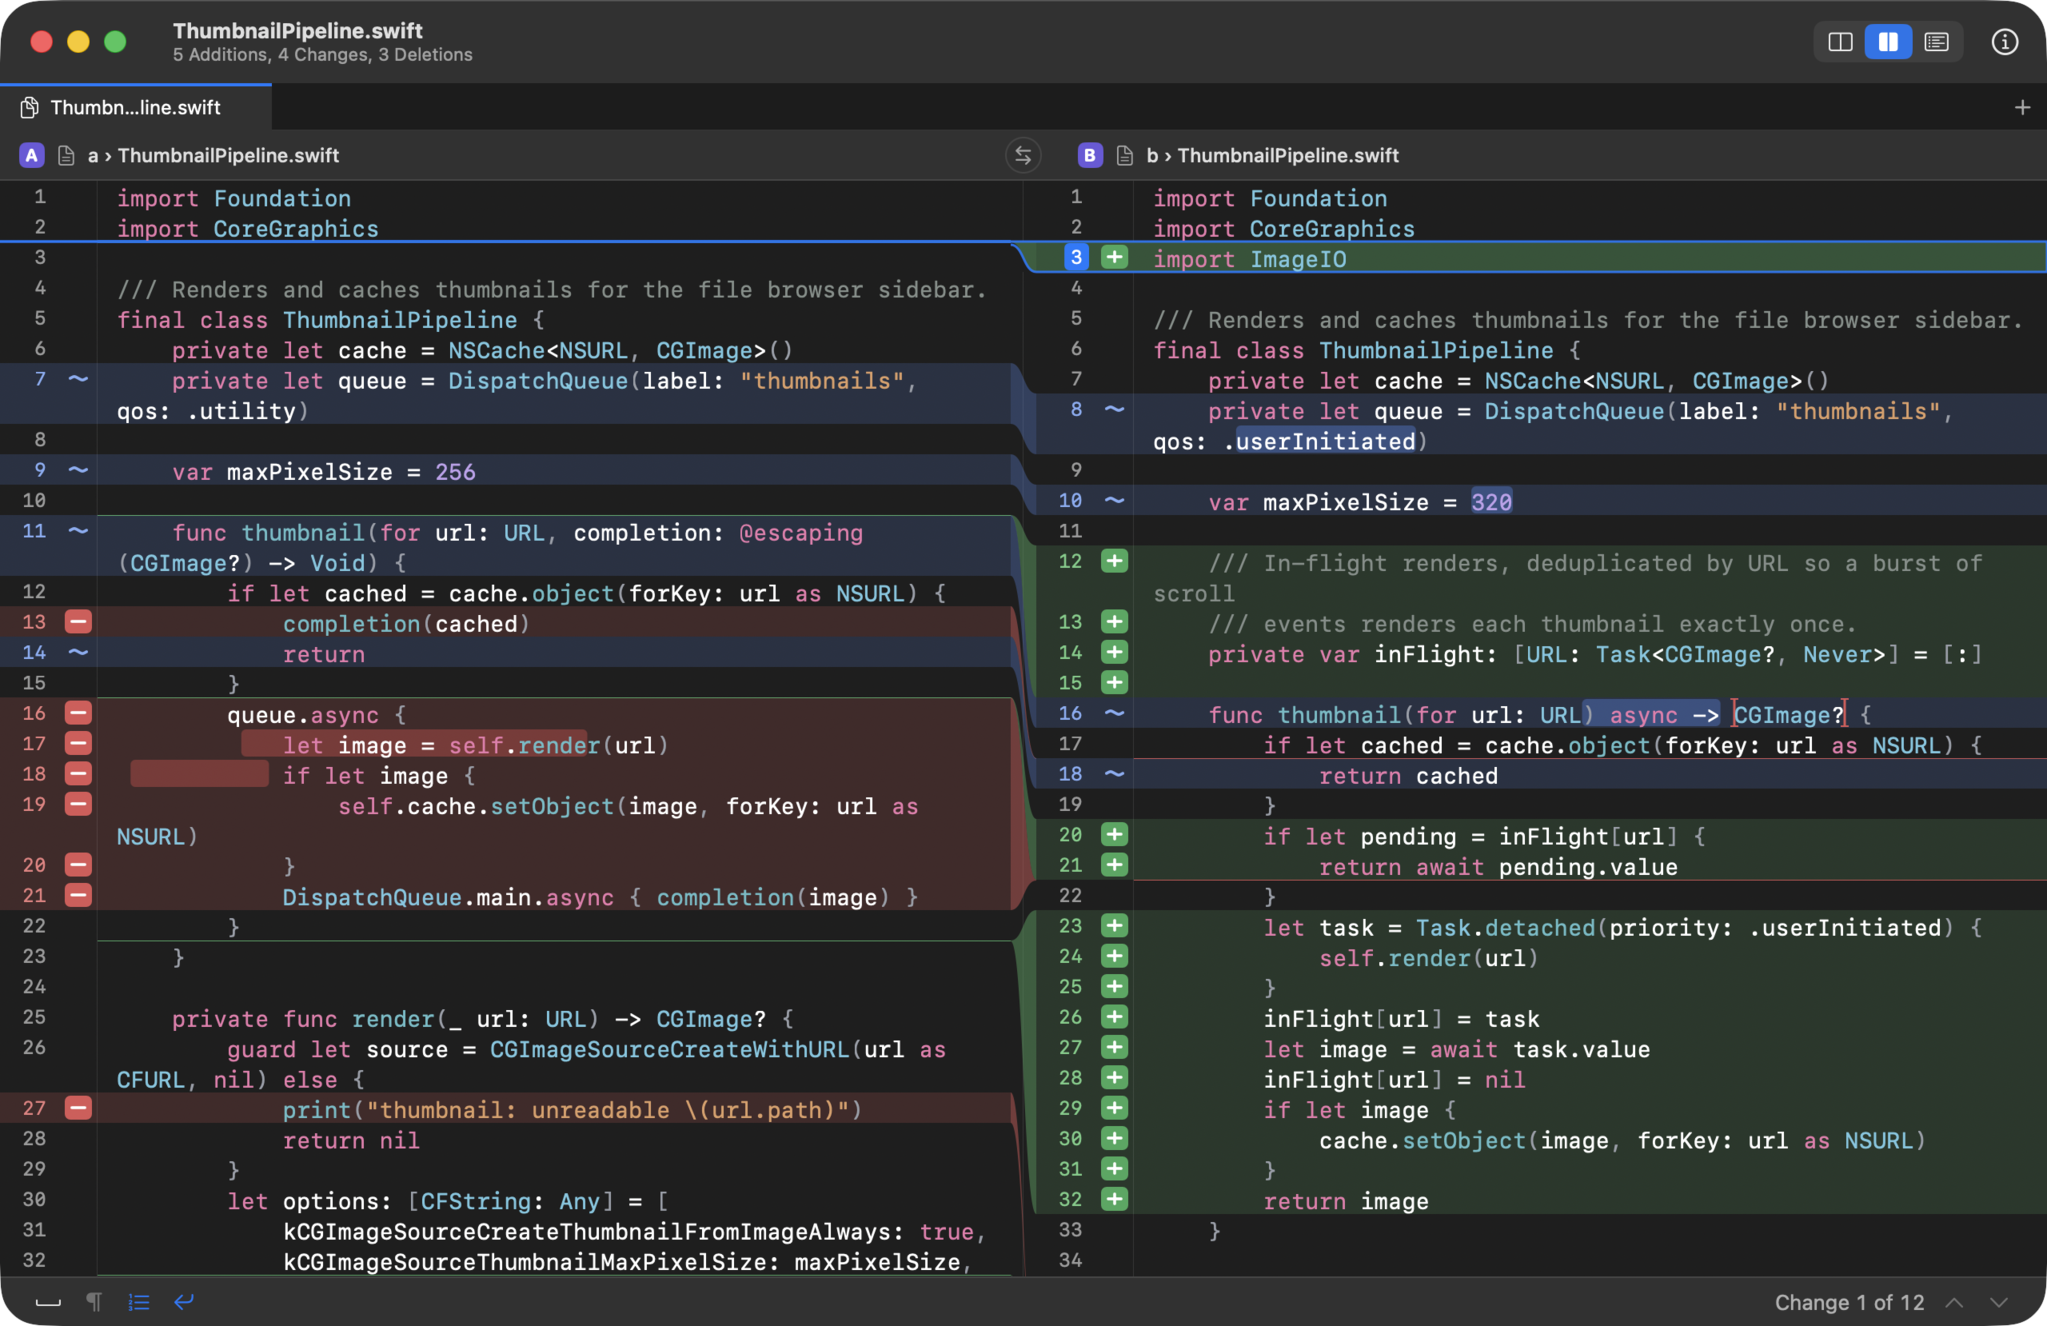Click the change marker on left line 9
Screen dimensions: 2047x1326
(78, 470)
